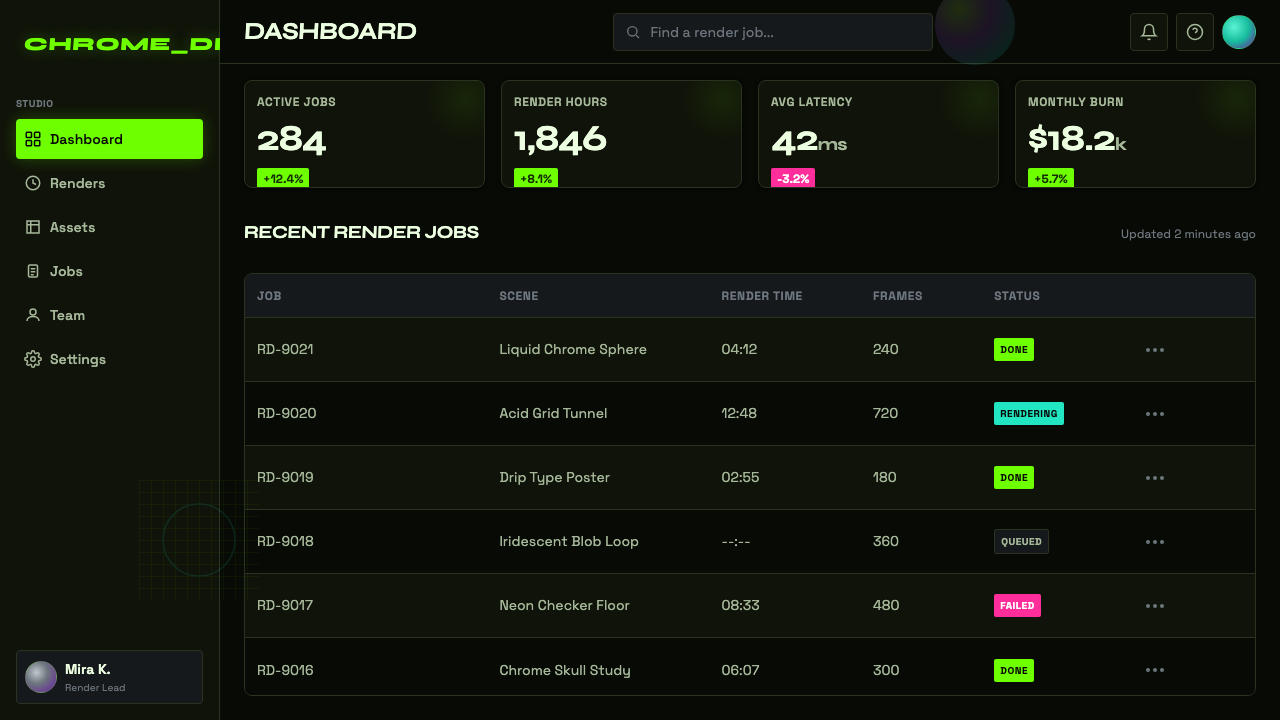
Task: Open more options for job RD-9018
Action: point(1155,542)
